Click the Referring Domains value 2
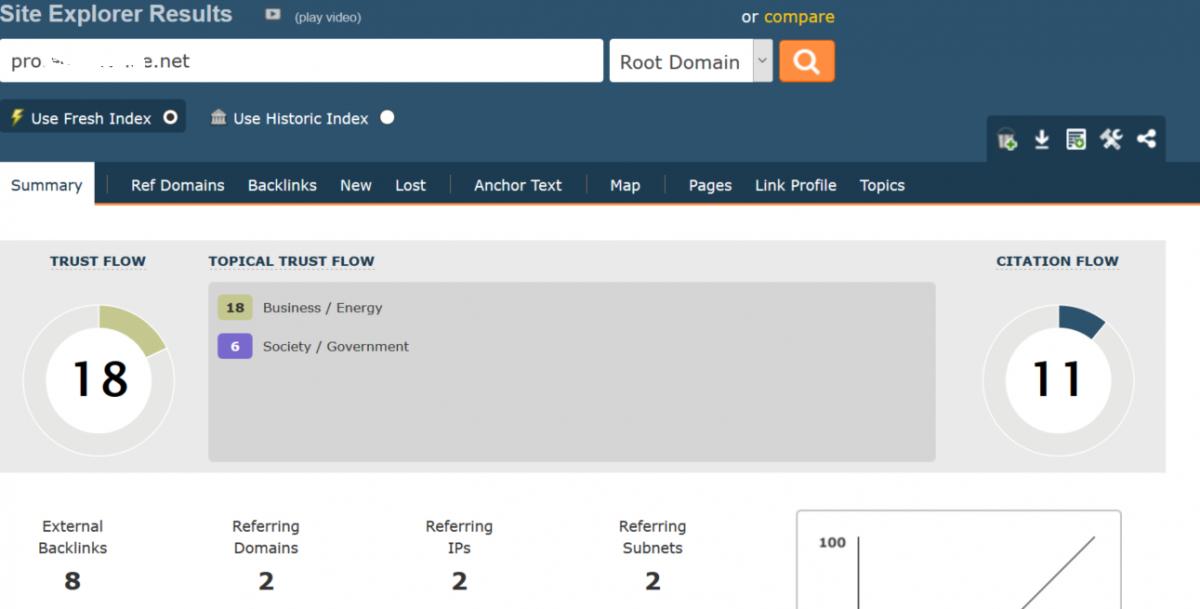This screenshot has width=1200, height=609. [x=266, y=581]
